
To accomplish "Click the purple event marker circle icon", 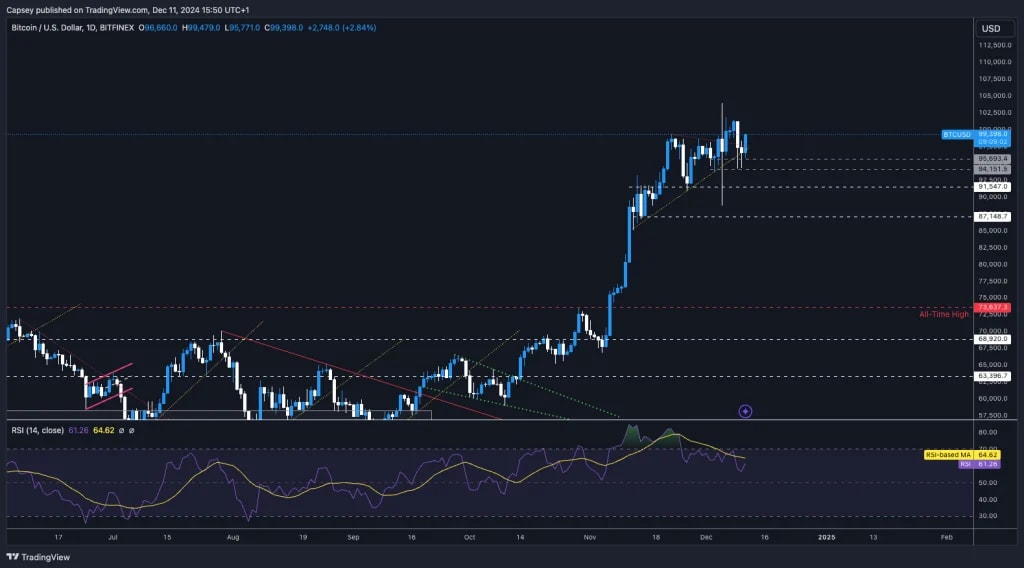I will [745, 411].
